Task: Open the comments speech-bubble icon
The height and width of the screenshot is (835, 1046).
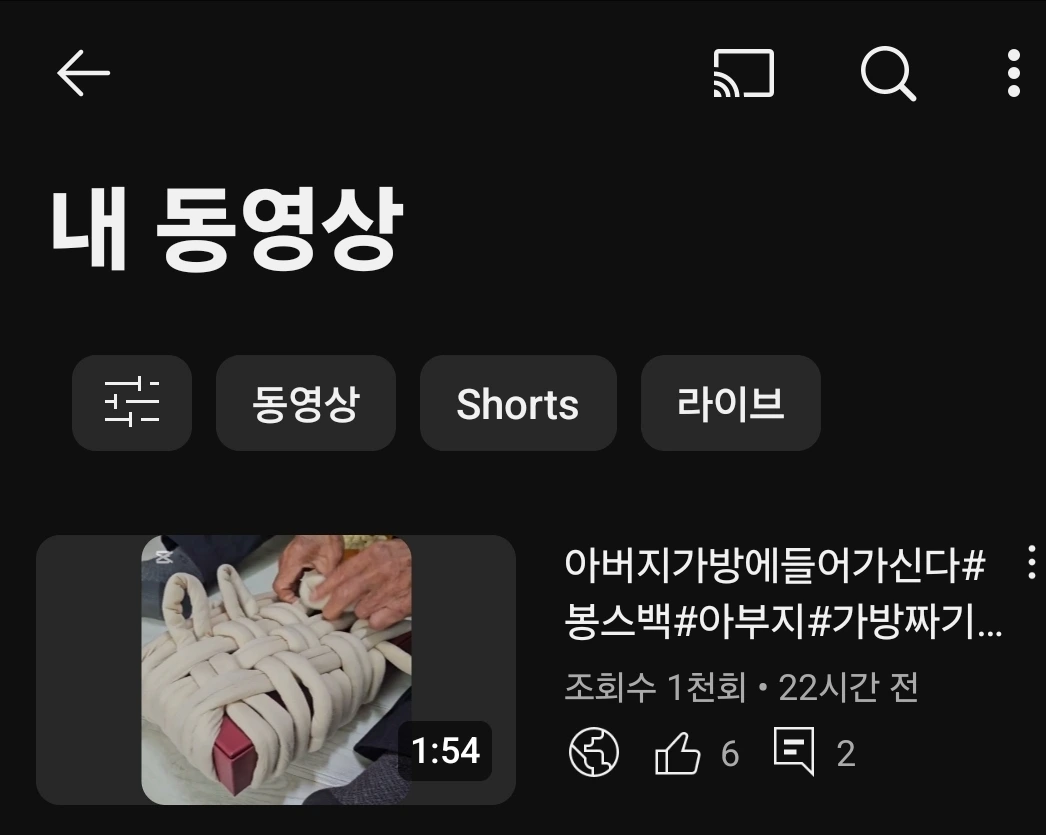Action: pos(794,751)
